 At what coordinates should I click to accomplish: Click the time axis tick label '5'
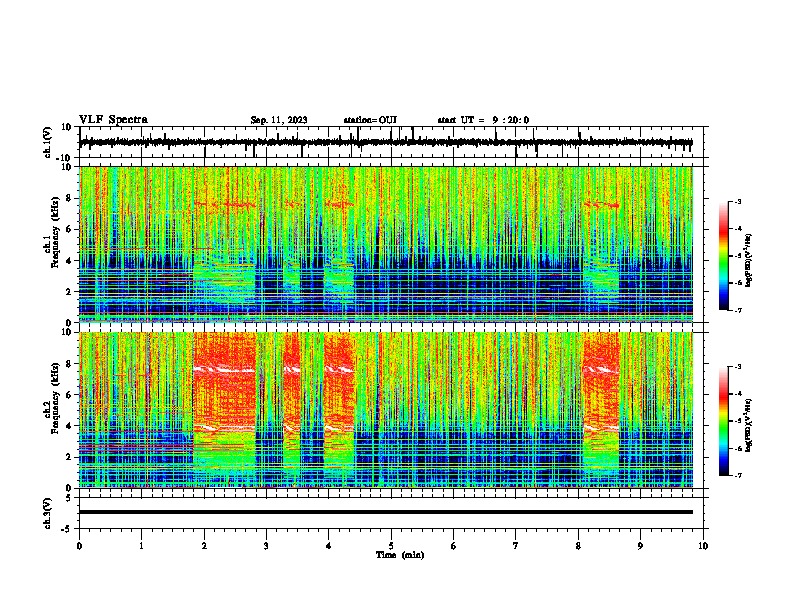pos(391,546)
